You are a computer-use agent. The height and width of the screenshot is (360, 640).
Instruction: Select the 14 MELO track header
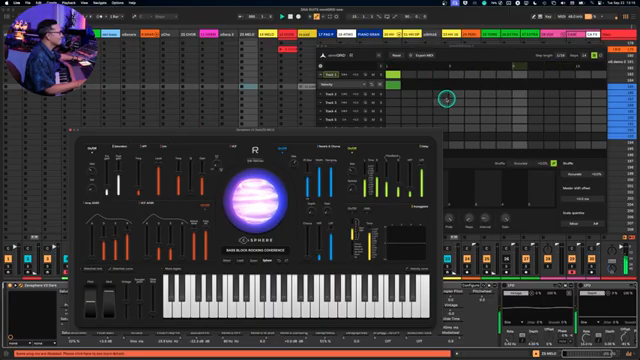pyautogui.click(x=267, y=34)
